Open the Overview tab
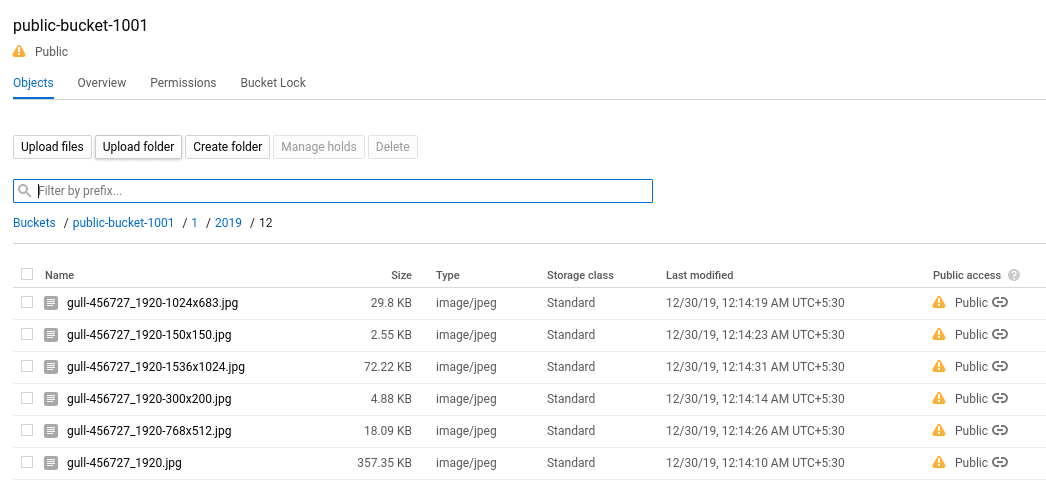1046x484 pixels. 101,83
